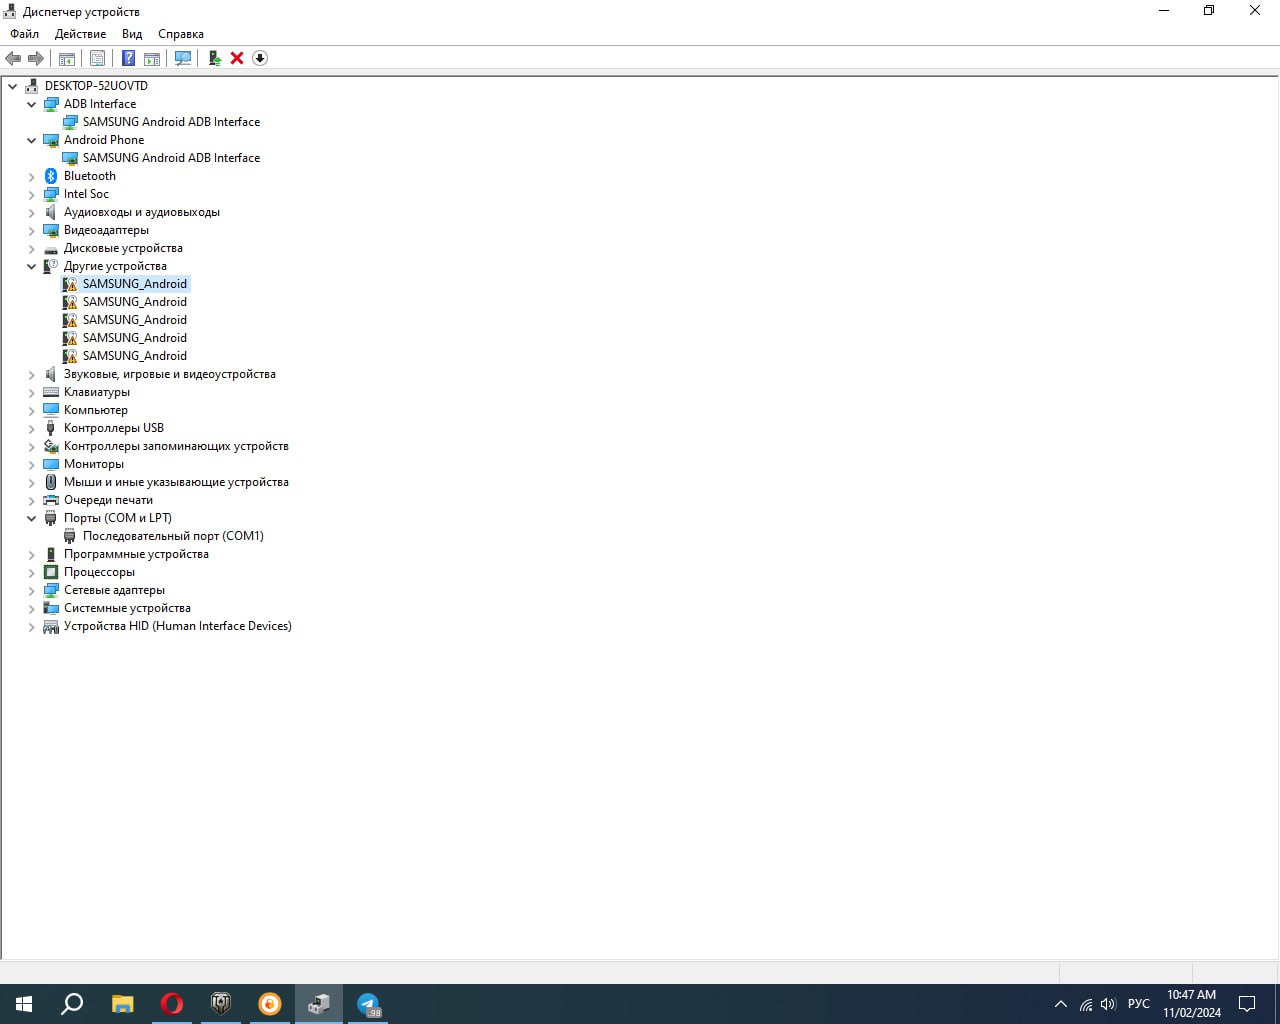
Task: Open the Справка menu
Action: click(181, 34)
